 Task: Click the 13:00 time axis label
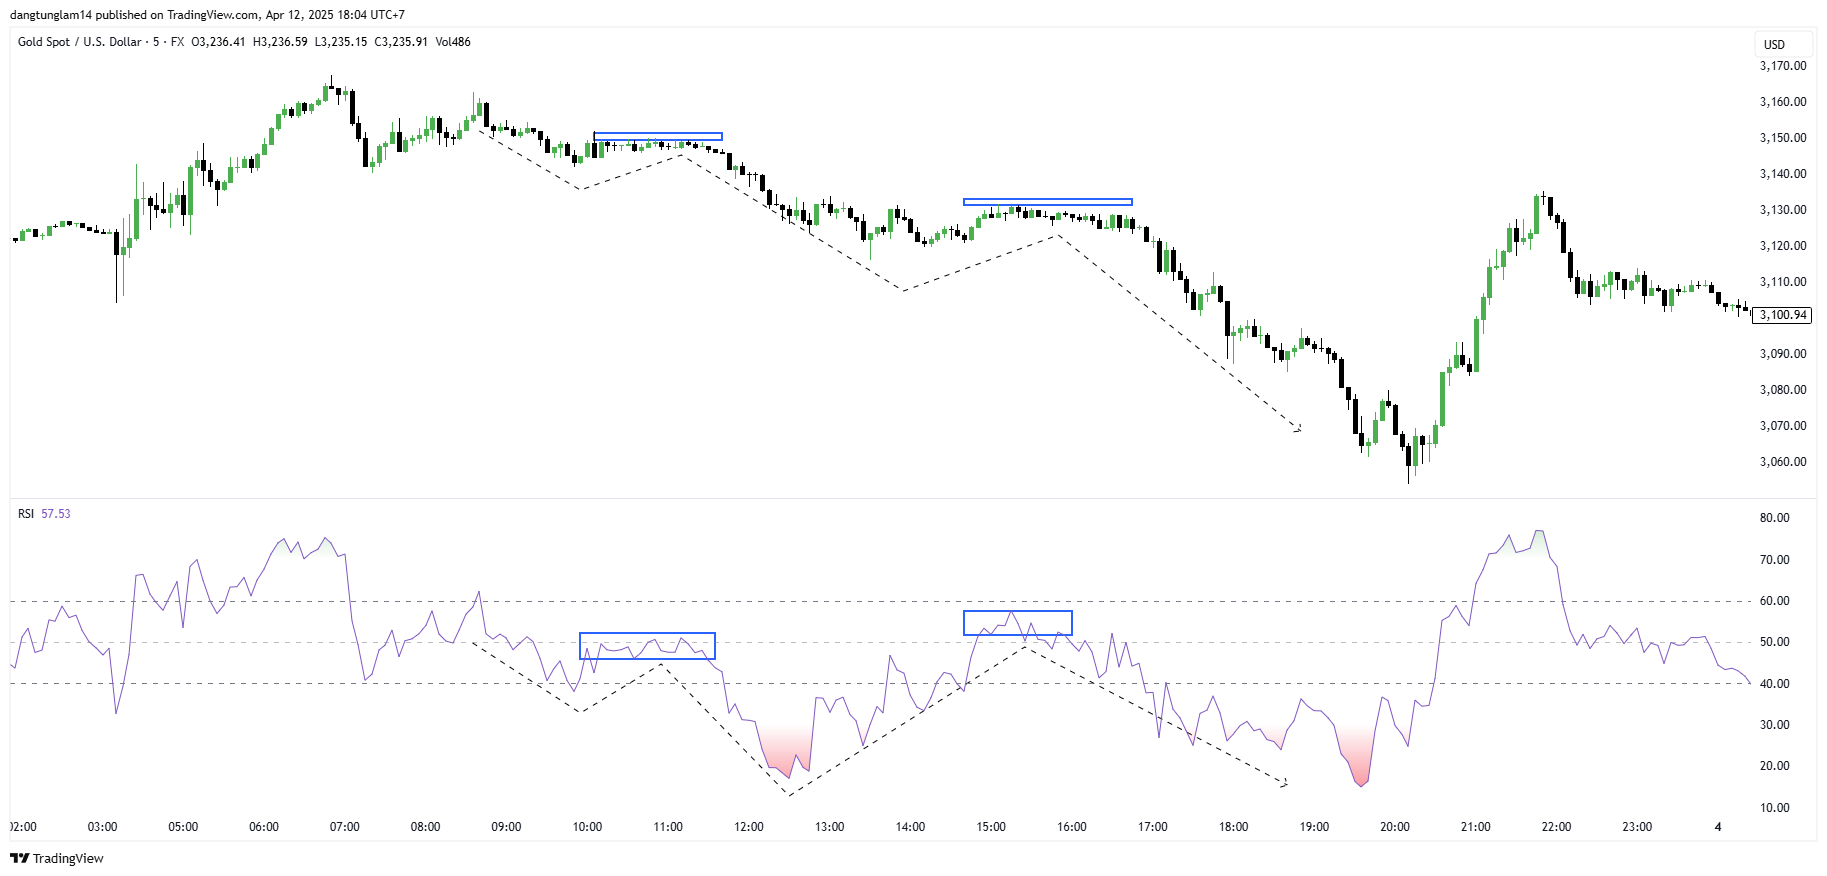point(830,827)
